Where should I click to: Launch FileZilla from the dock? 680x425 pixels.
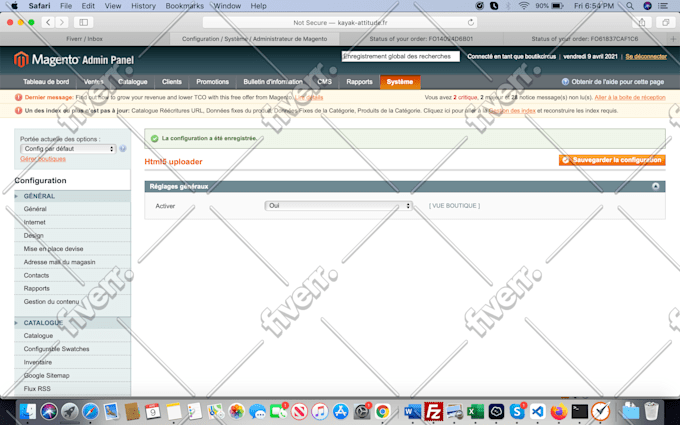[433, 411]
